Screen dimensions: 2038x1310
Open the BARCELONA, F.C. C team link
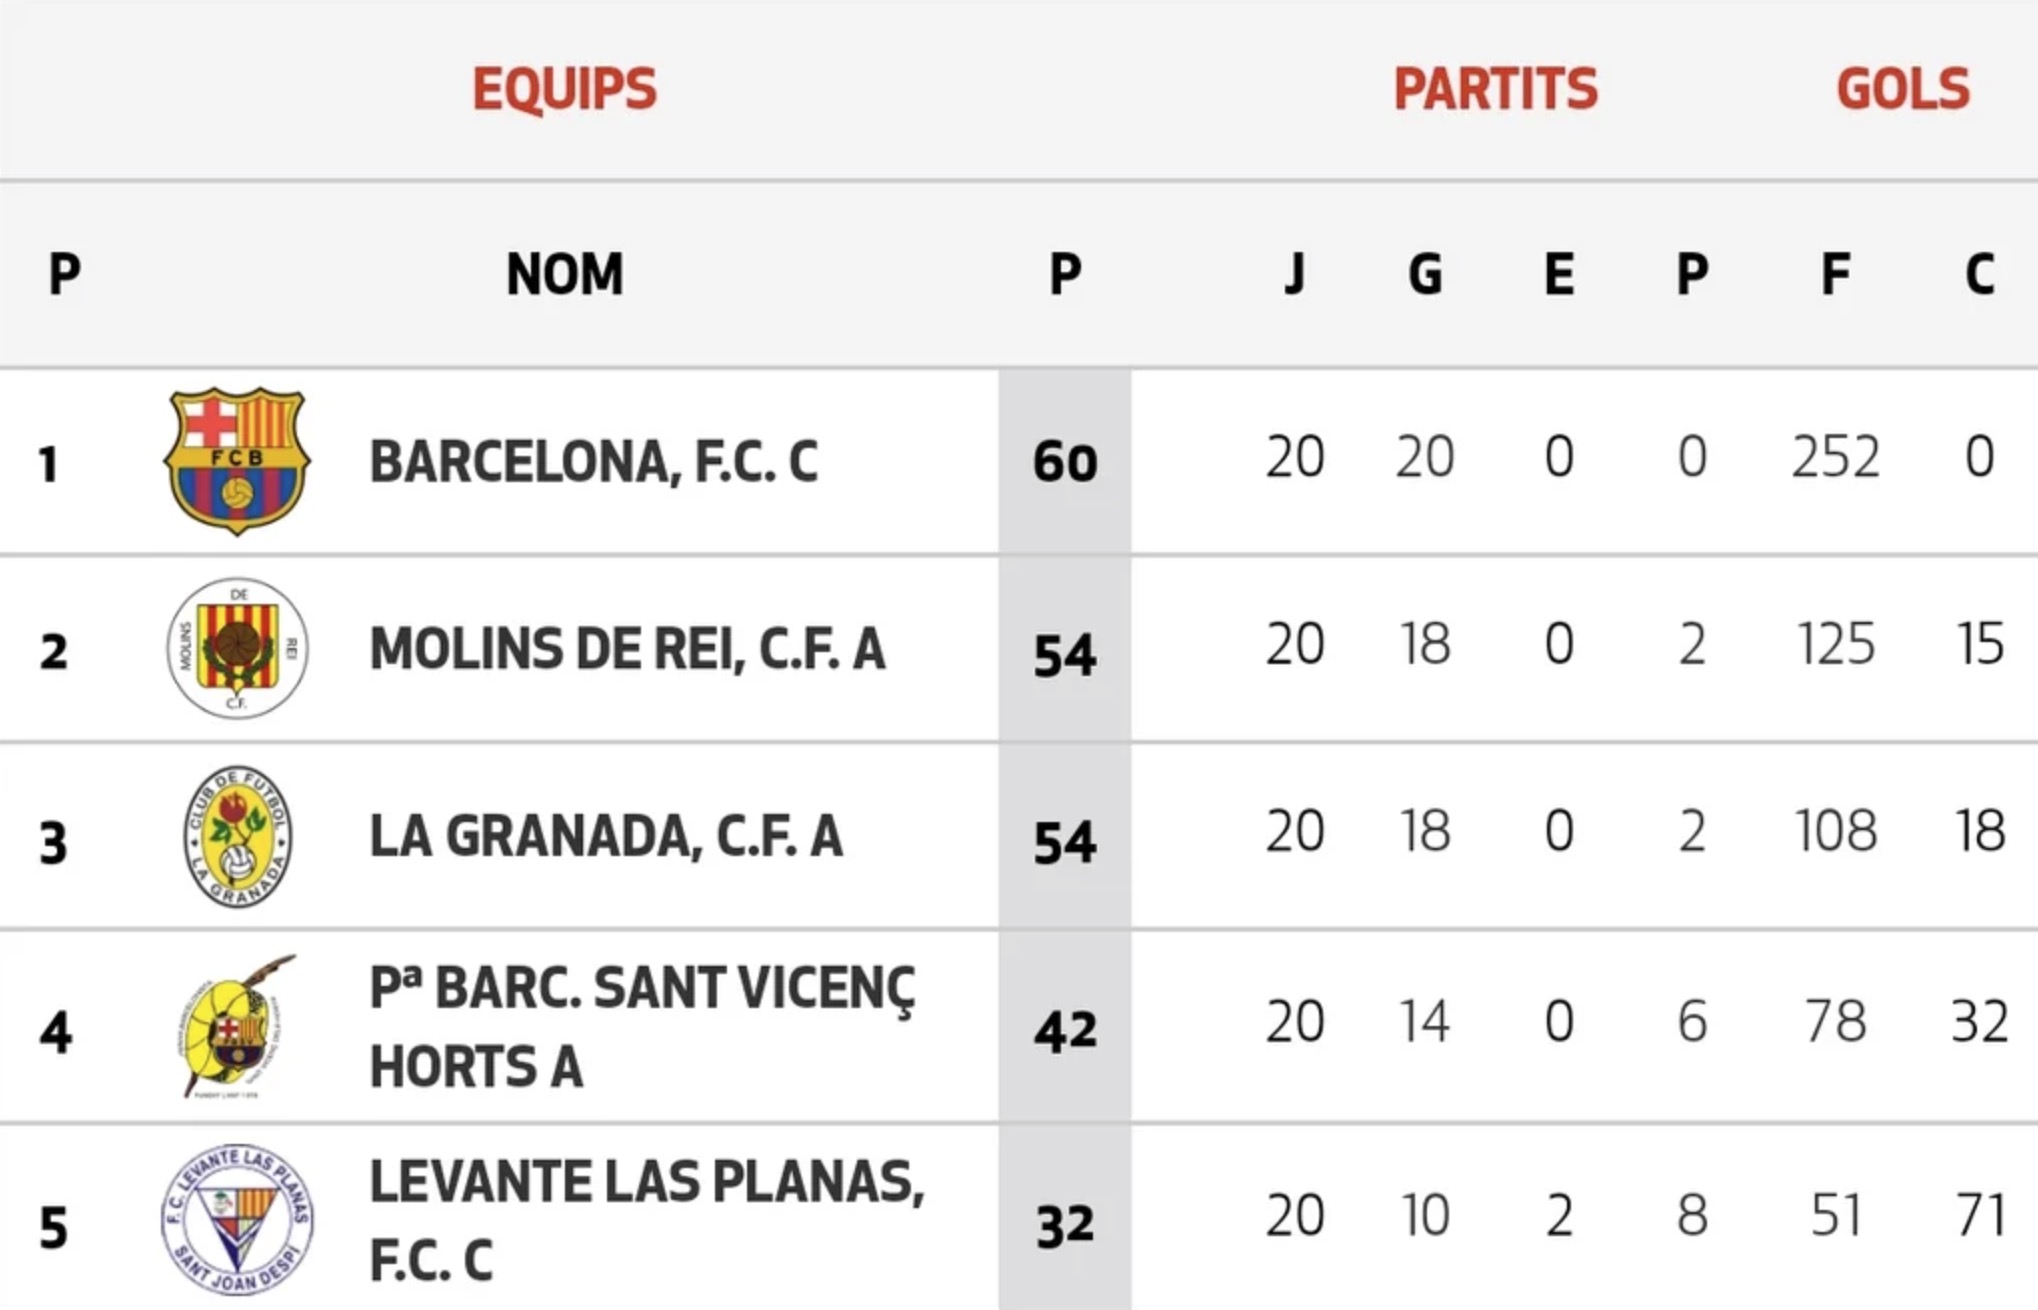[x=594, y=462]
